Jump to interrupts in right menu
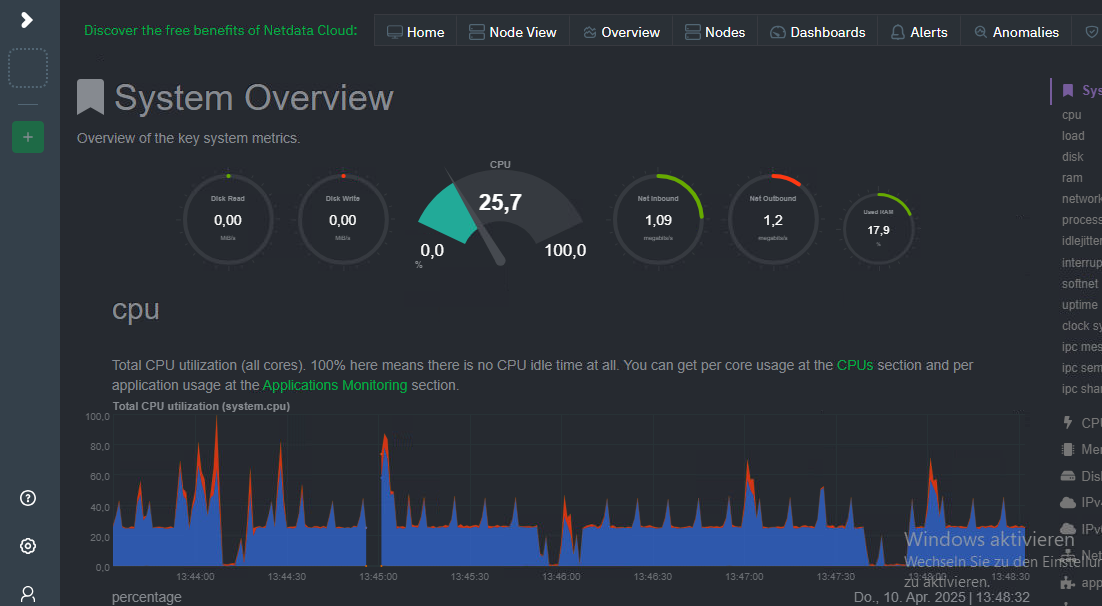 pos(1082,262)
